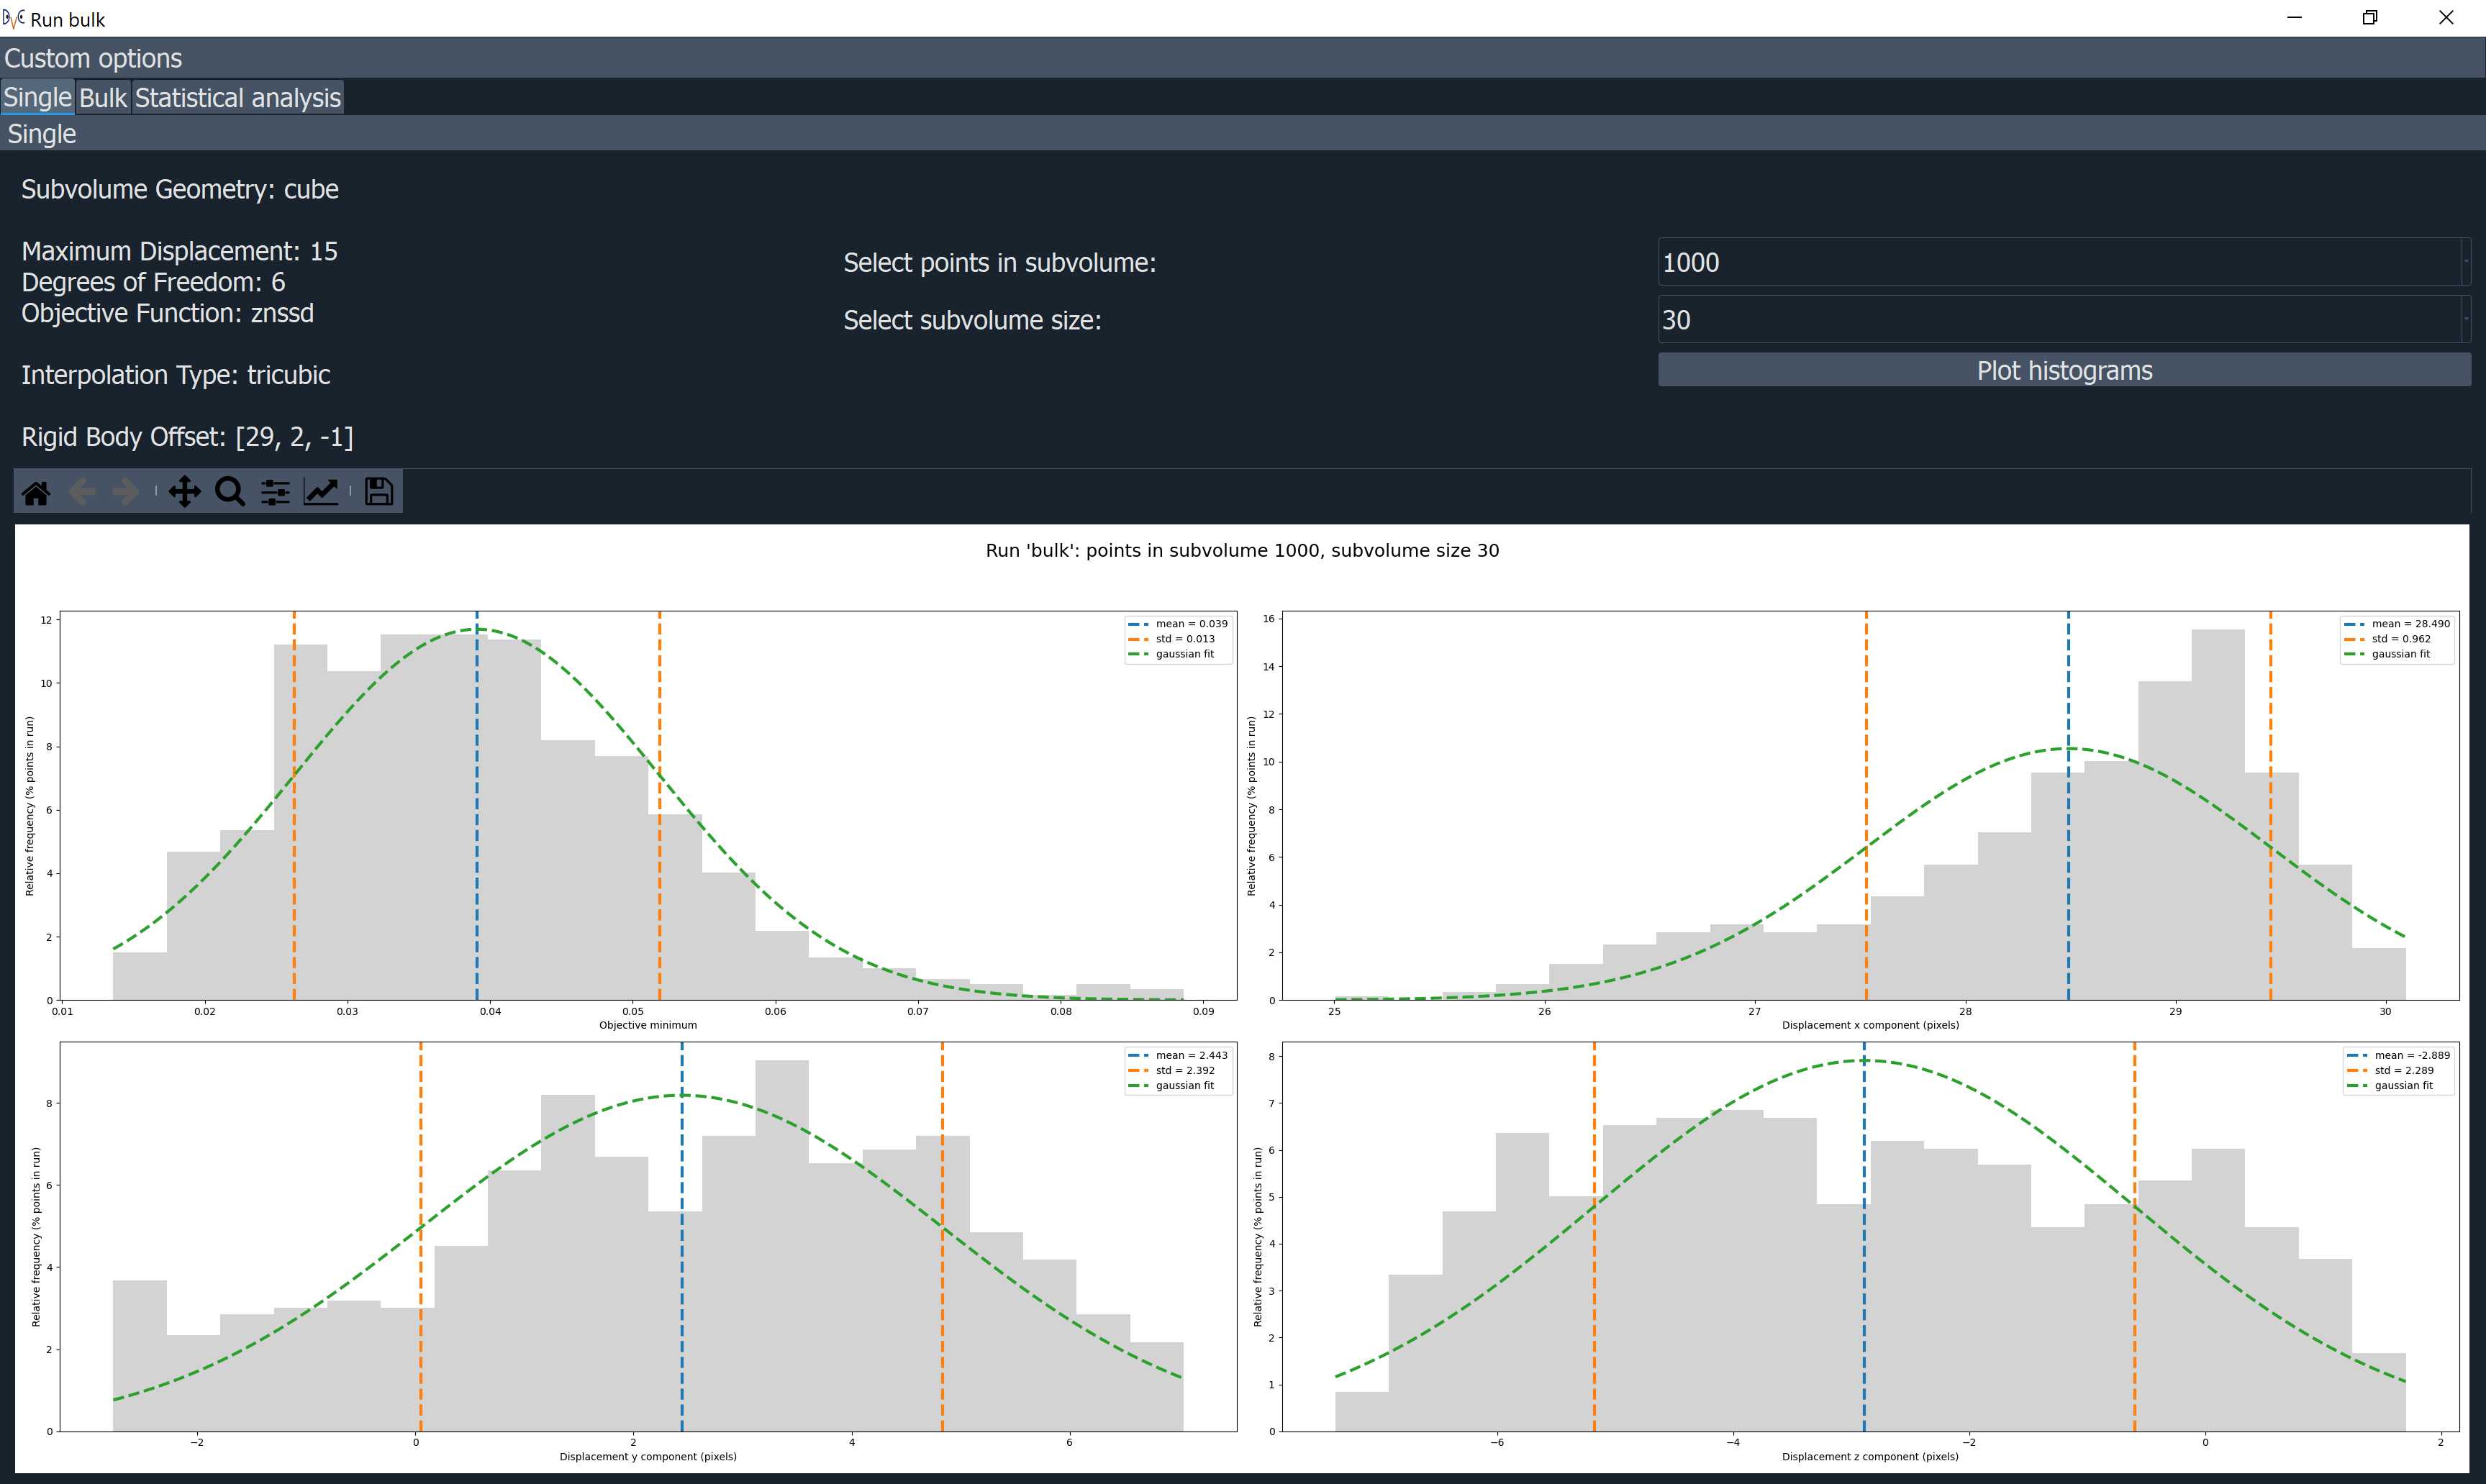
Task: Go back to previous plot view
Action: (x=82, y=492)
